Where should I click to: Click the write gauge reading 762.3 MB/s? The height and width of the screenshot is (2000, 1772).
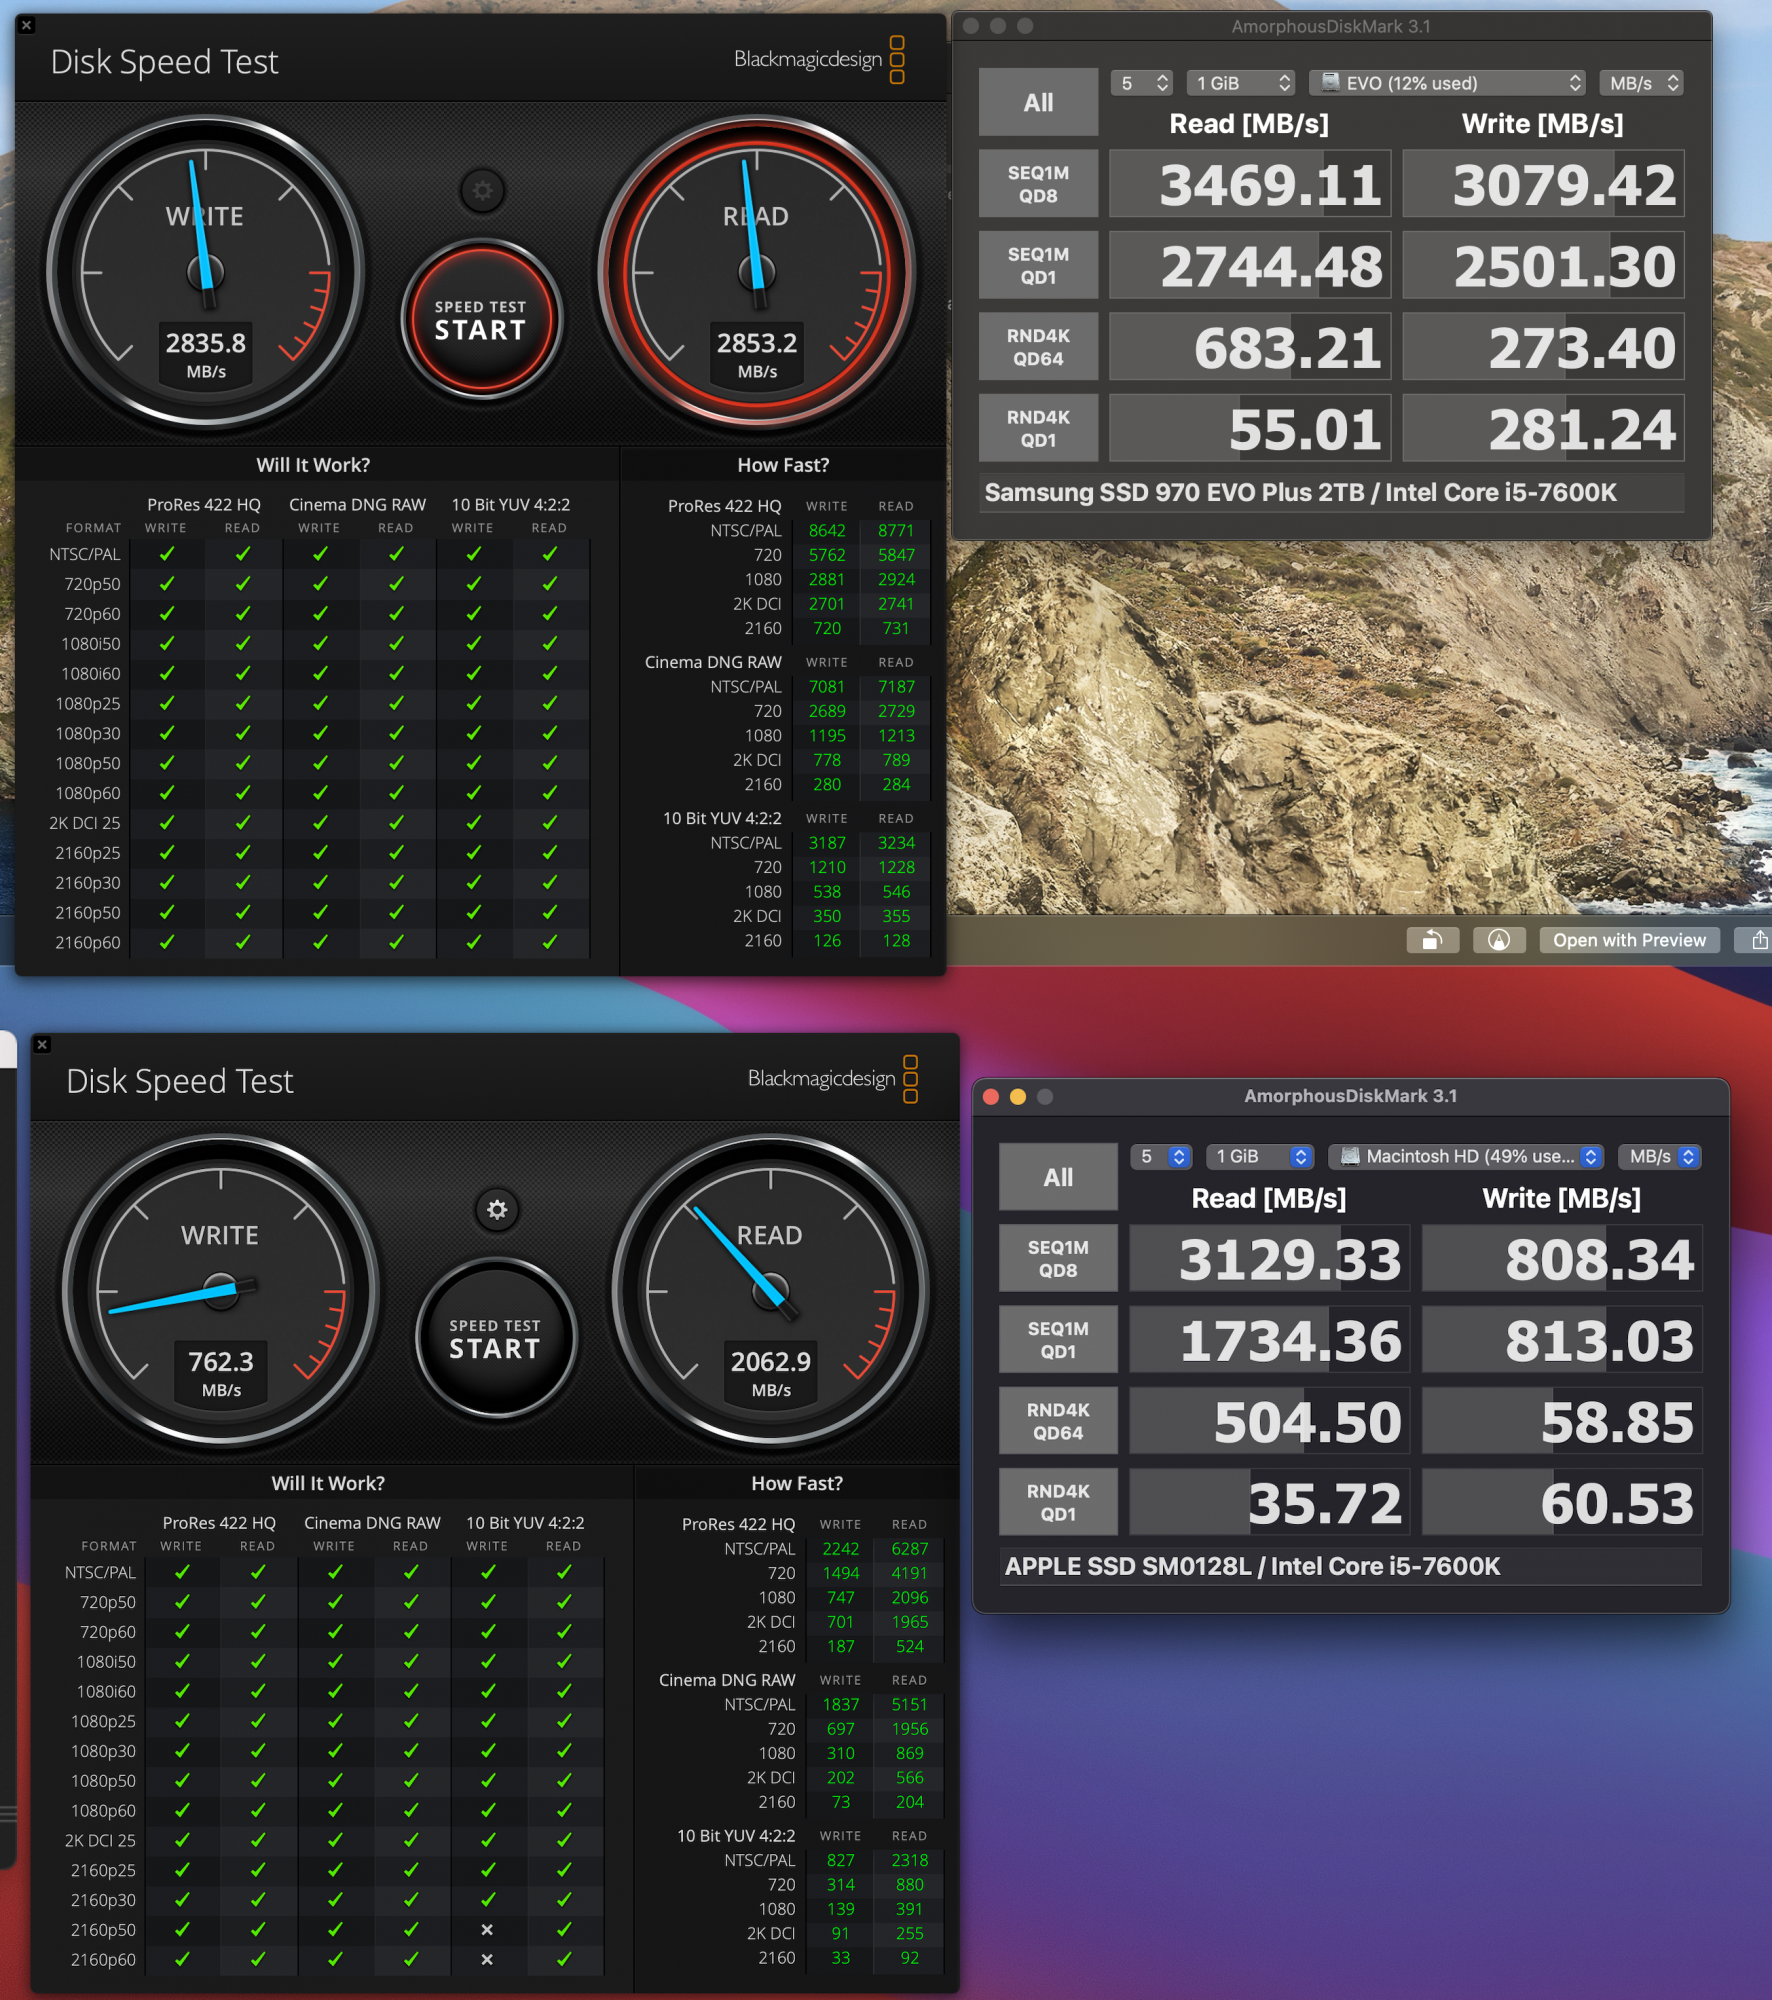coord(221,1290)
